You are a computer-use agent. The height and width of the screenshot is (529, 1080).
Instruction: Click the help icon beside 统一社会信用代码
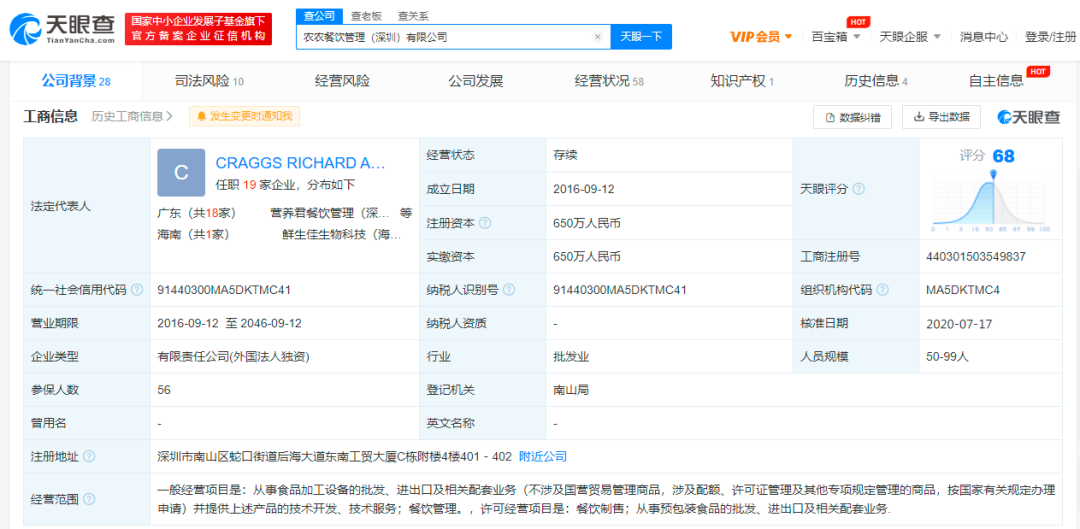(x=137, y=289)
